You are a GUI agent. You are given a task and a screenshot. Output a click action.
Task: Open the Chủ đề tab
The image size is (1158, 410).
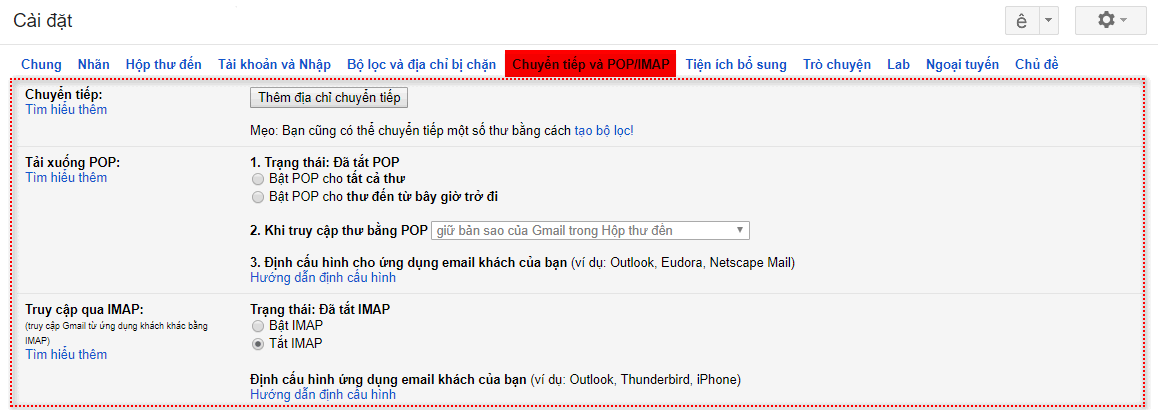pos(1037,64)
